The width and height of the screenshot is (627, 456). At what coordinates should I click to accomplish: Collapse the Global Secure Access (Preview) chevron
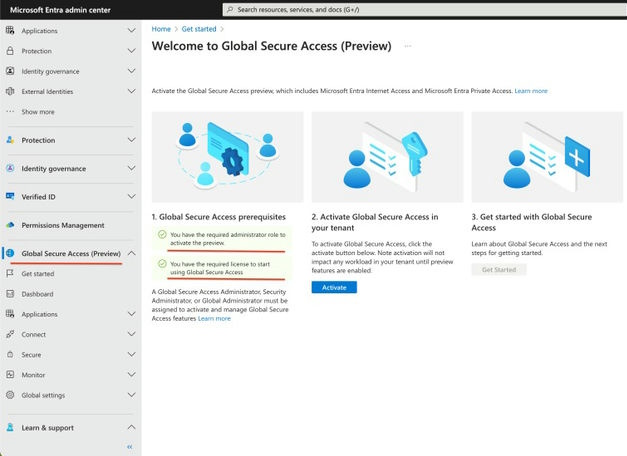coord(131,253)
